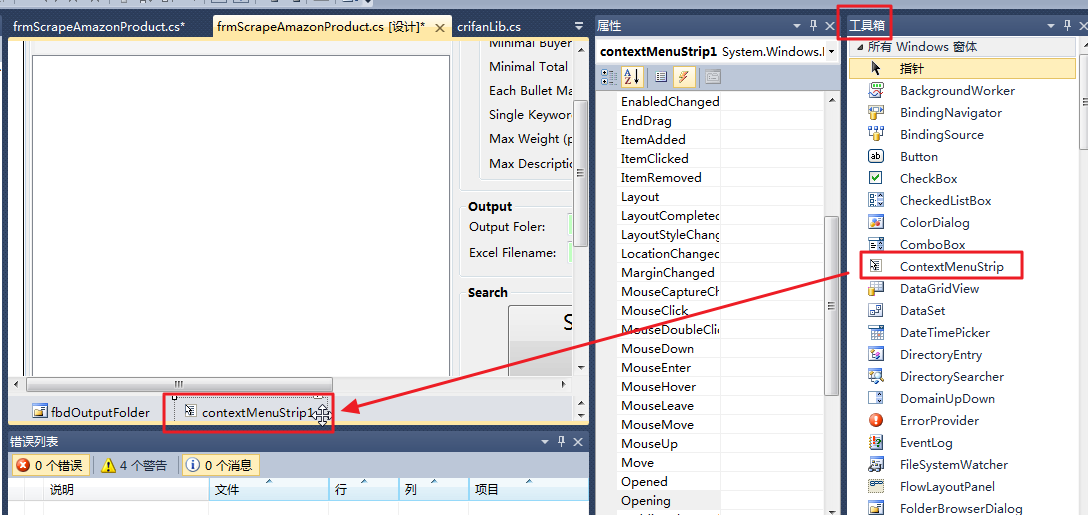Select the EnabledChanged event row

(720, 101)
